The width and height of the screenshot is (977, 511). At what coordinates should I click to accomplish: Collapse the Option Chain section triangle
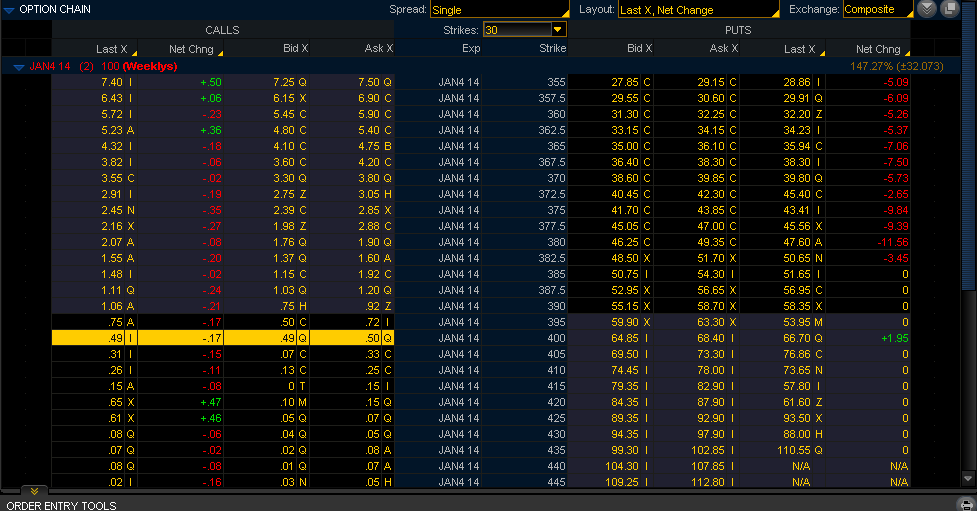[10, 9]
